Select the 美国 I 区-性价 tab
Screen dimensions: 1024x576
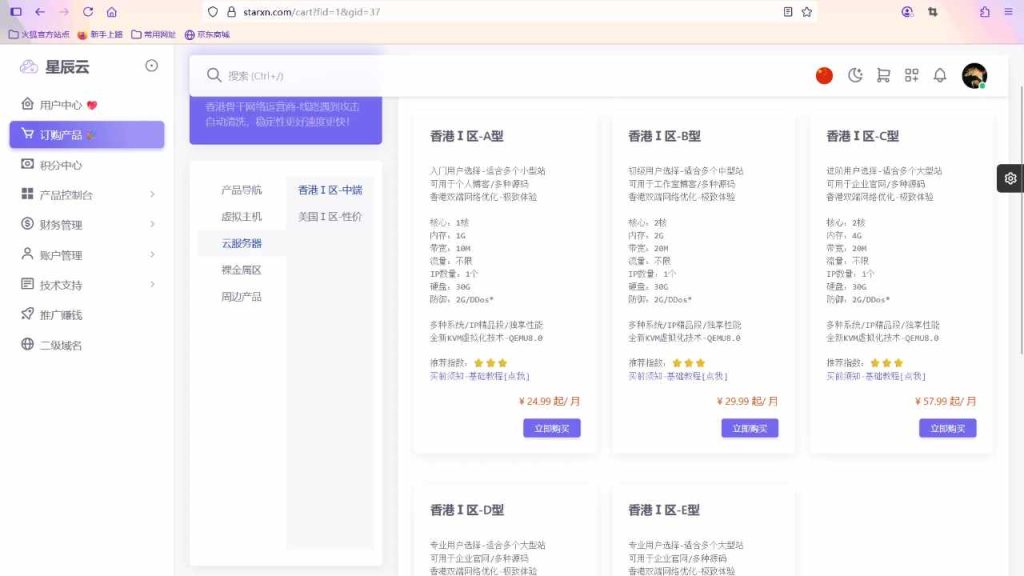tap(330, 216)
